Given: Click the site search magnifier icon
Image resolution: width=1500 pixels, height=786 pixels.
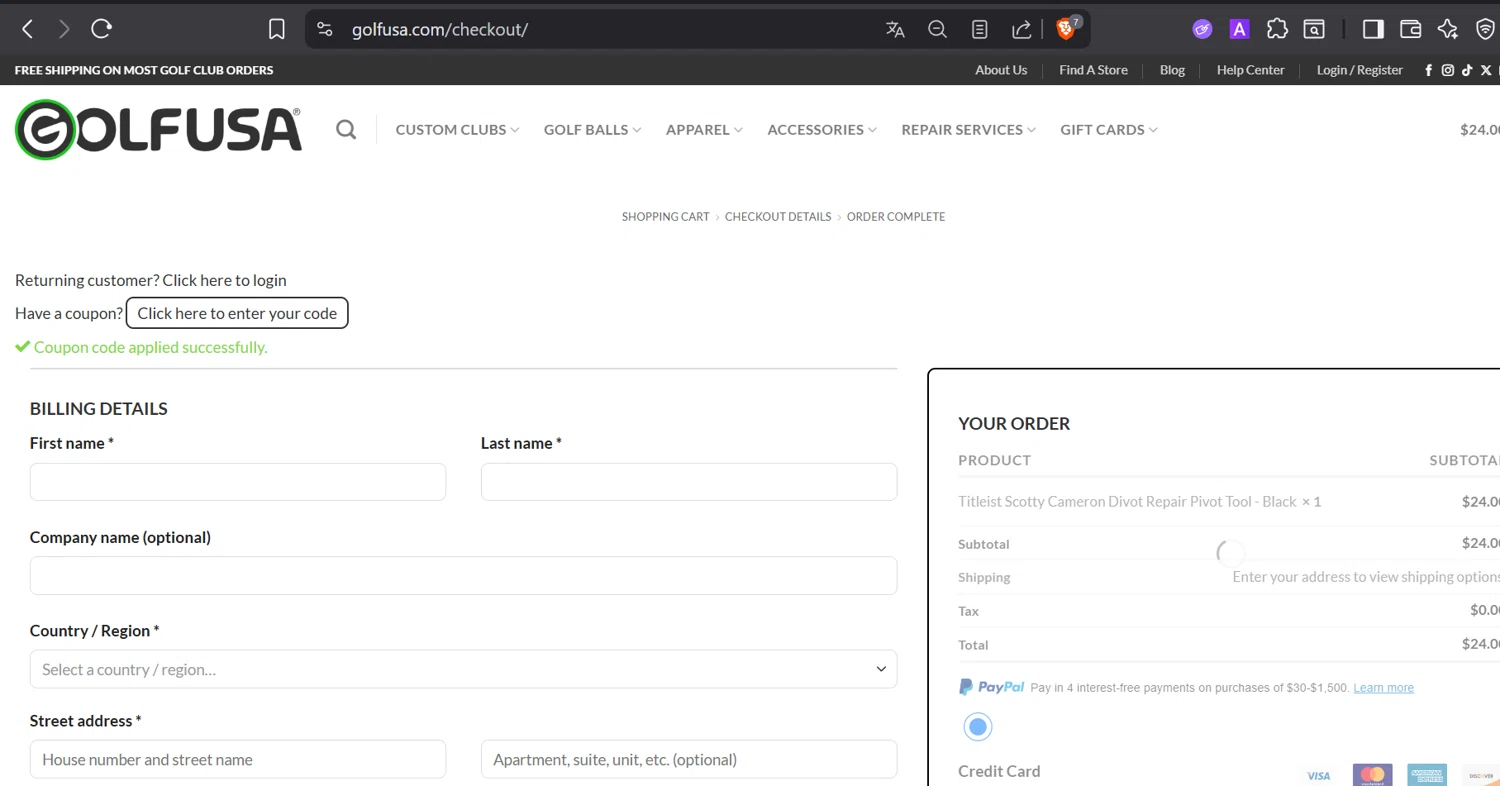Looking at the screenshot, I should (x=346, y=129).
